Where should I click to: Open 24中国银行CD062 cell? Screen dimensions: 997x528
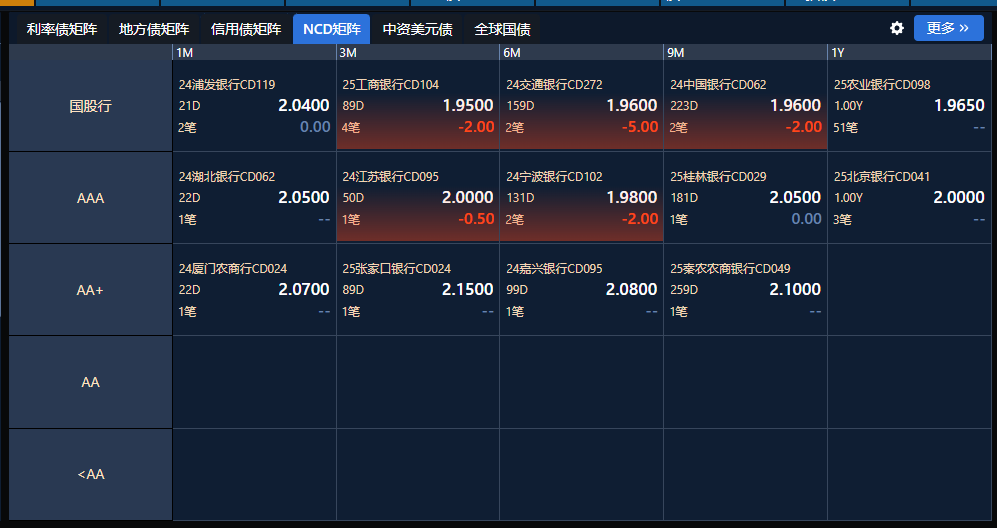click(x=746, y=106)
